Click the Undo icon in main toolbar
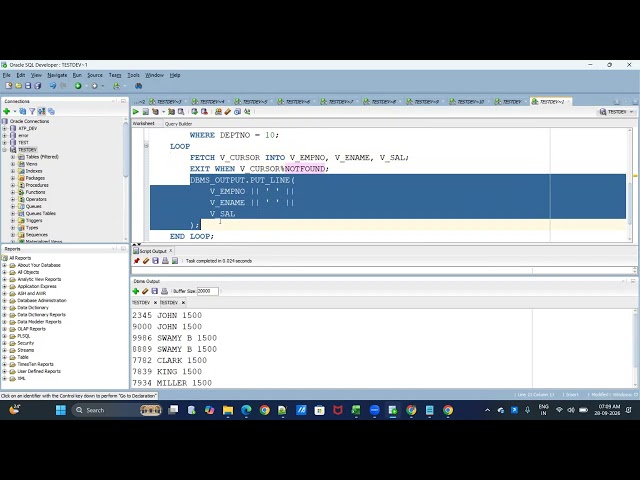 (x=53, y=86)
